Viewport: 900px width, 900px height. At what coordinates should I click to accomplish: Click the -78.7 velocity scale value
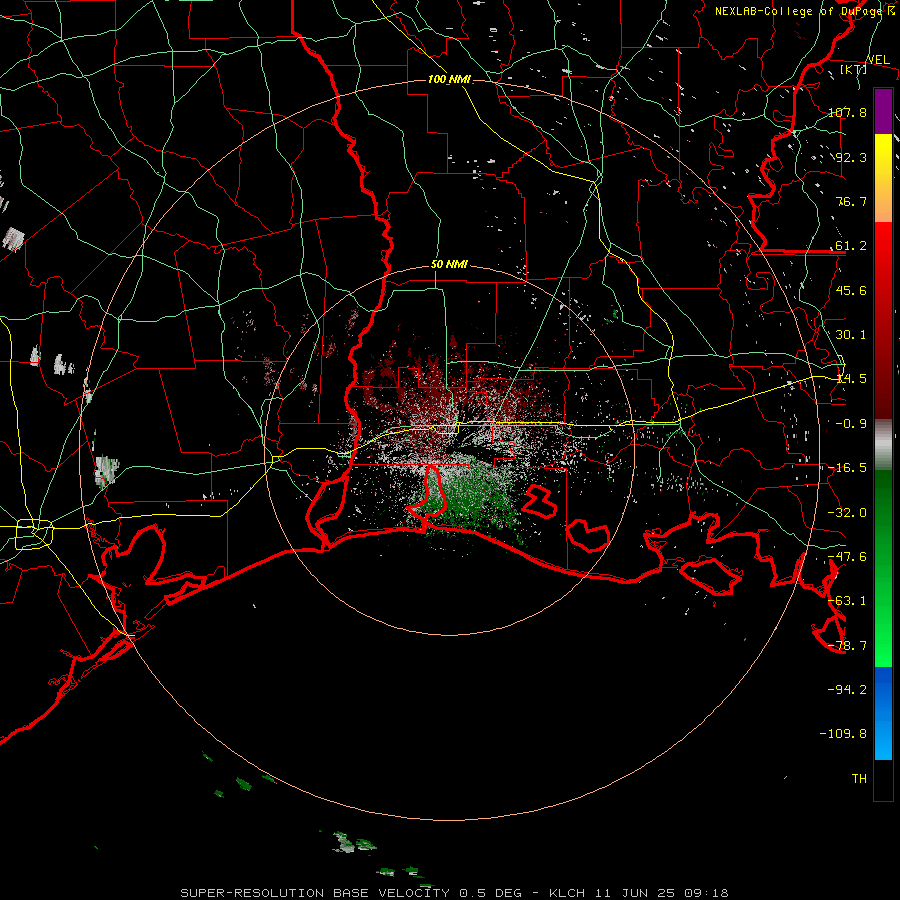(847, 646)
